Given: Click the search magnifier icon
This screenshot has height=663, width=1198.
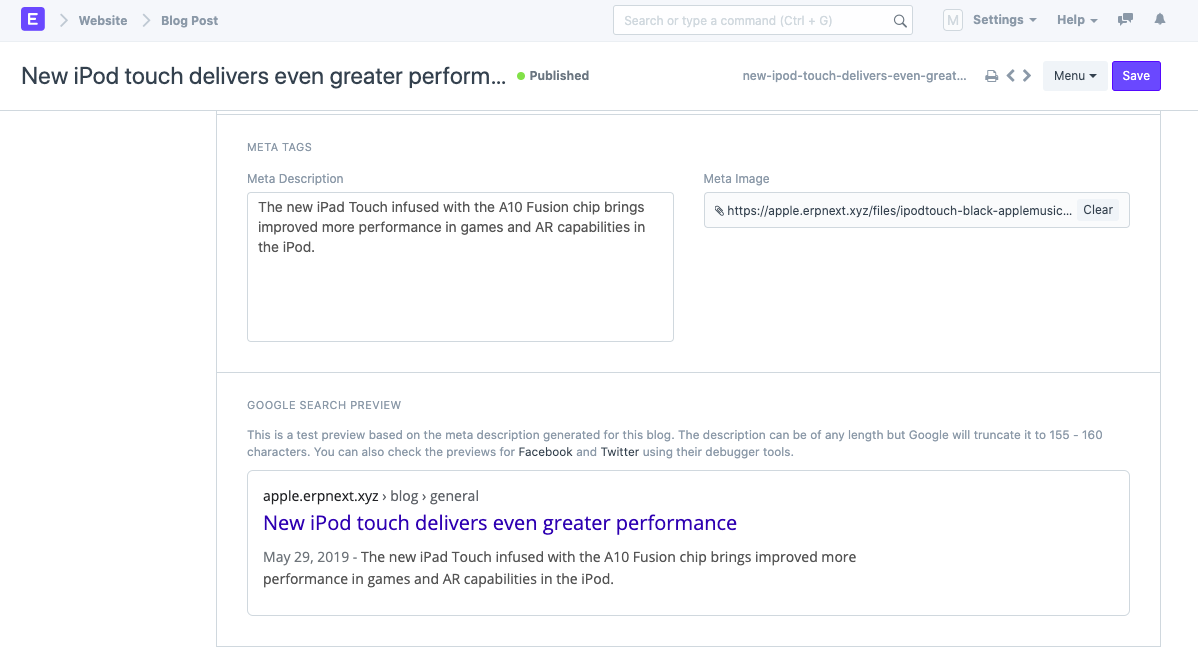Looking at the screenshot, I should point(899,19).
